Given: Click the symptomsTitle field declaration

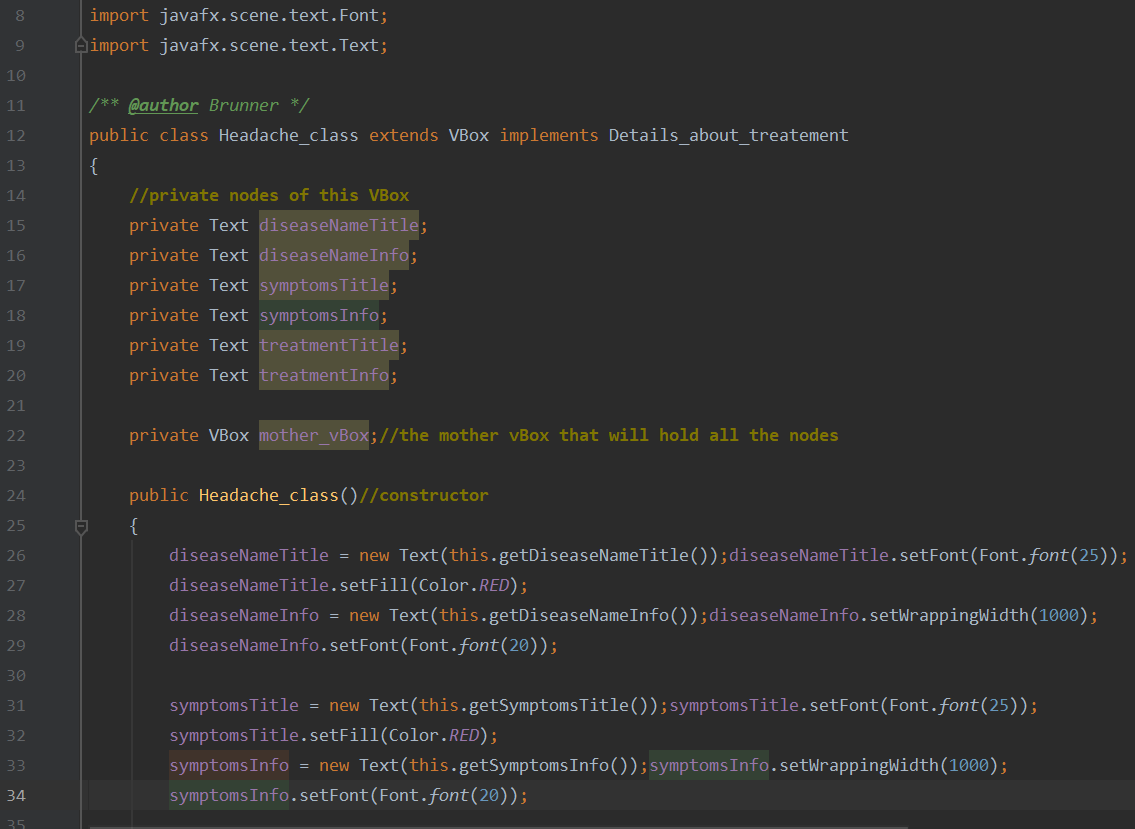Looking at the screenshot, I should (x=324, y=285).
